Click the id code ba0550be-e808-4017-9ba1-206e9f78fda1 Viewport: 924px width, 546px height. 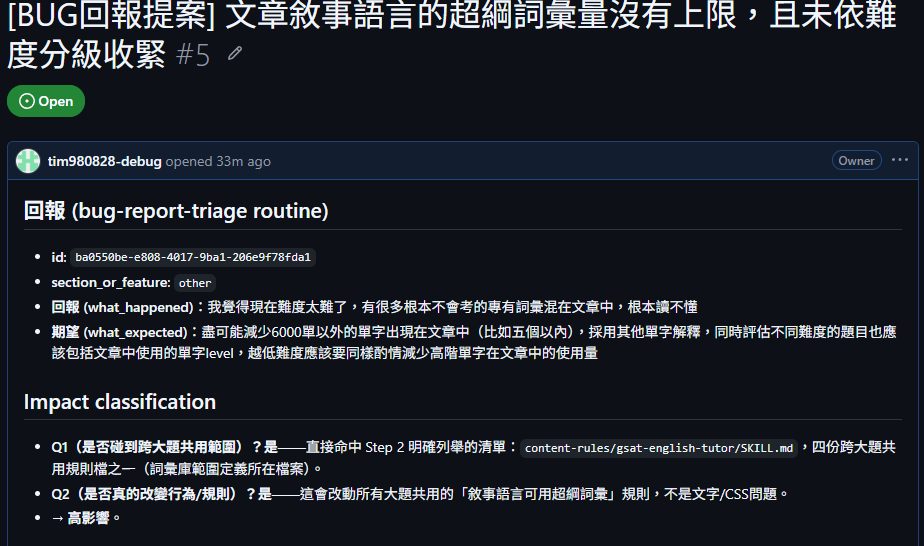point(193,257)
